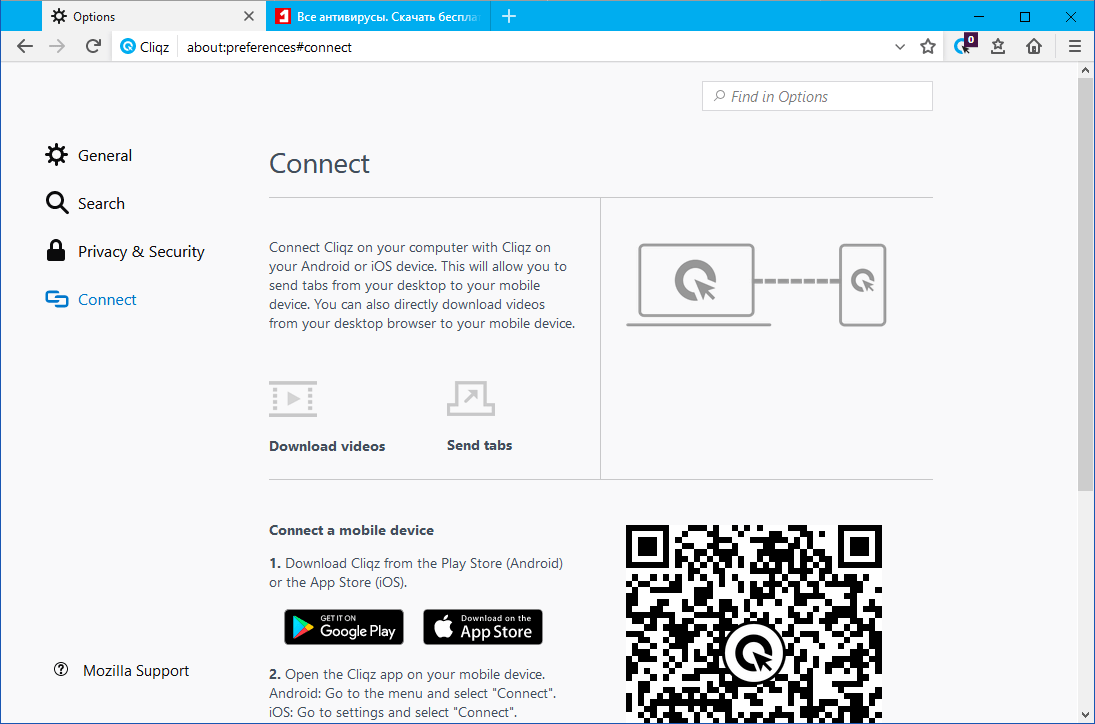Click the Connect page heading
Screen dimensions: 1095x724
pyautogui.click(x=319, y=163)
